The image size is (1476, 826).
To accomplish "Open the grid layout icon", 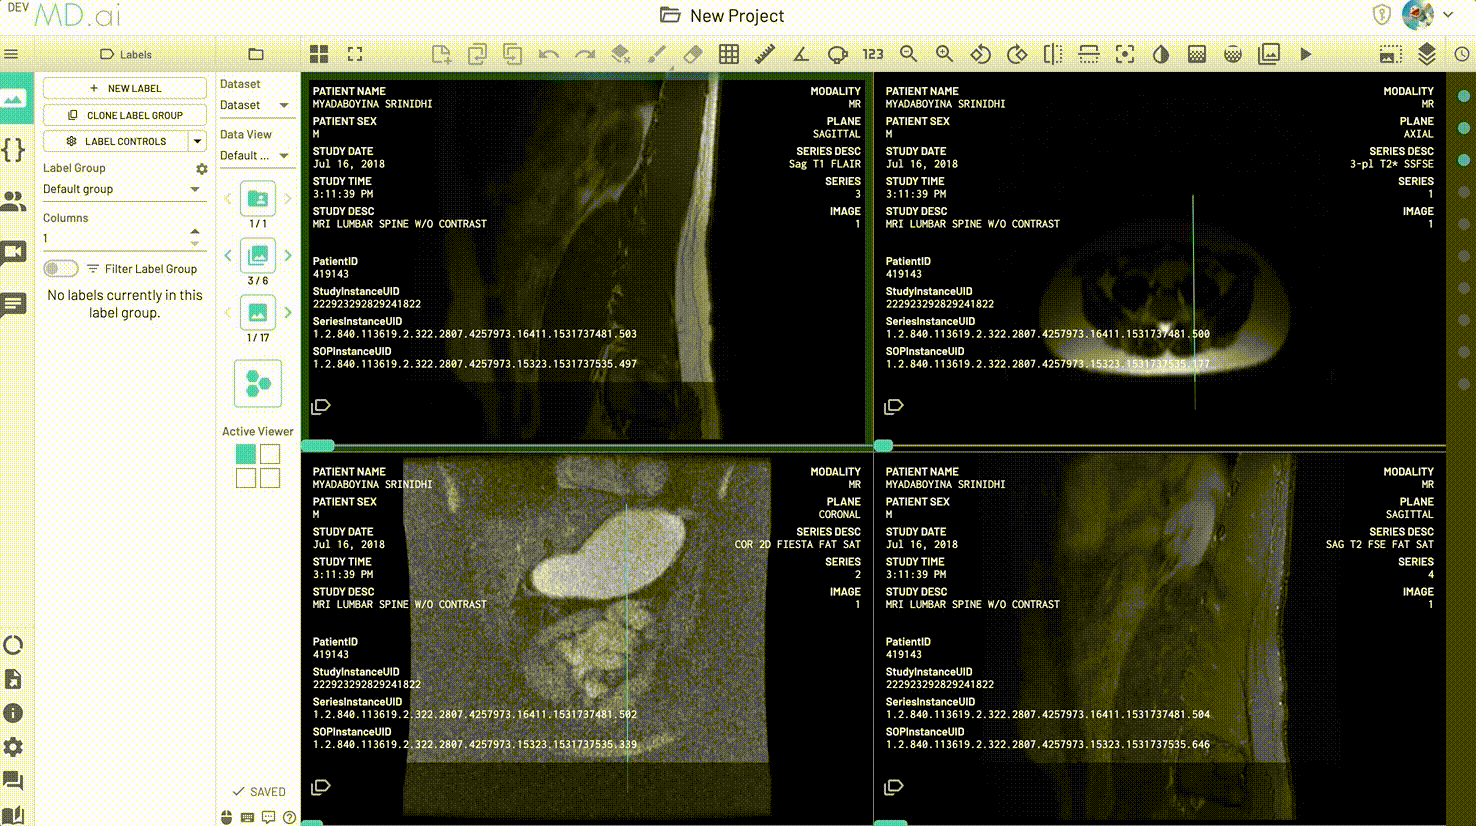I will pyautogui.click(x=319, y=54).
